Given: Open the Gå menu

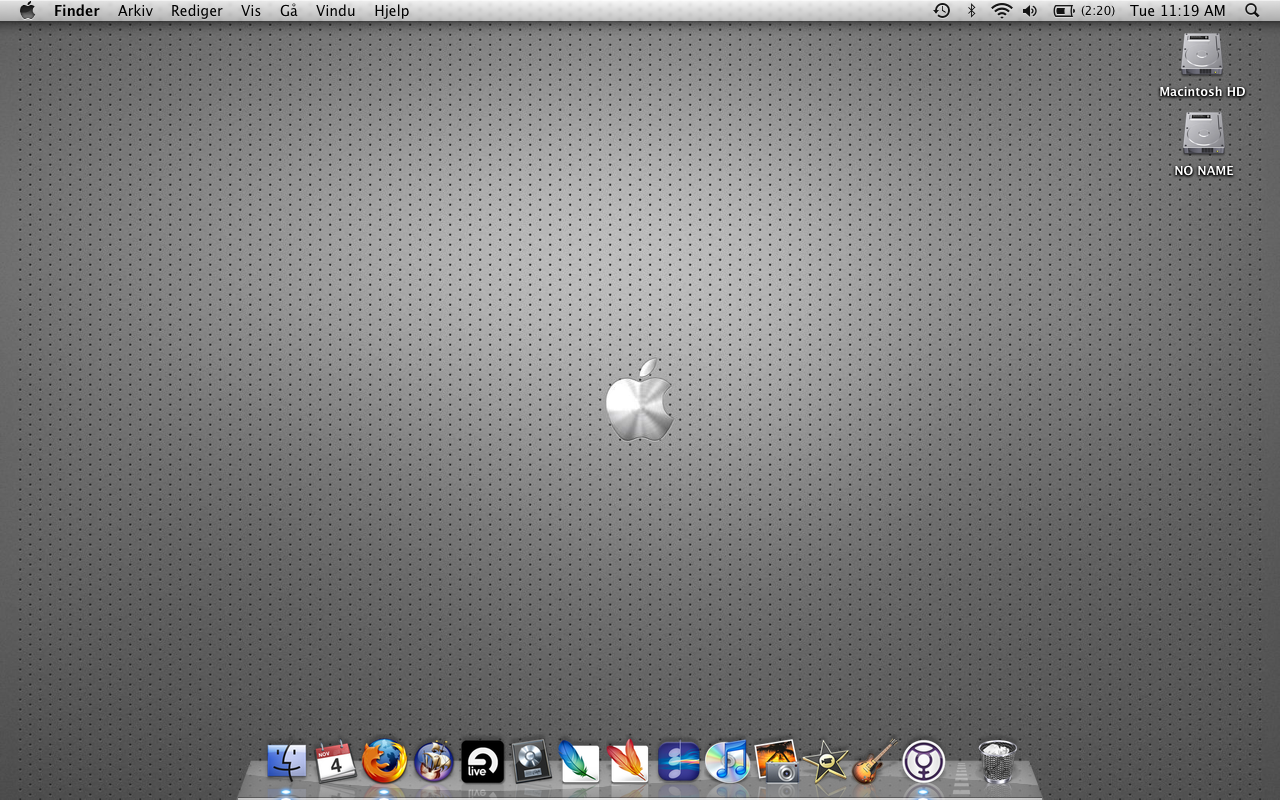Looking at the screenshot, I should 289,11.
